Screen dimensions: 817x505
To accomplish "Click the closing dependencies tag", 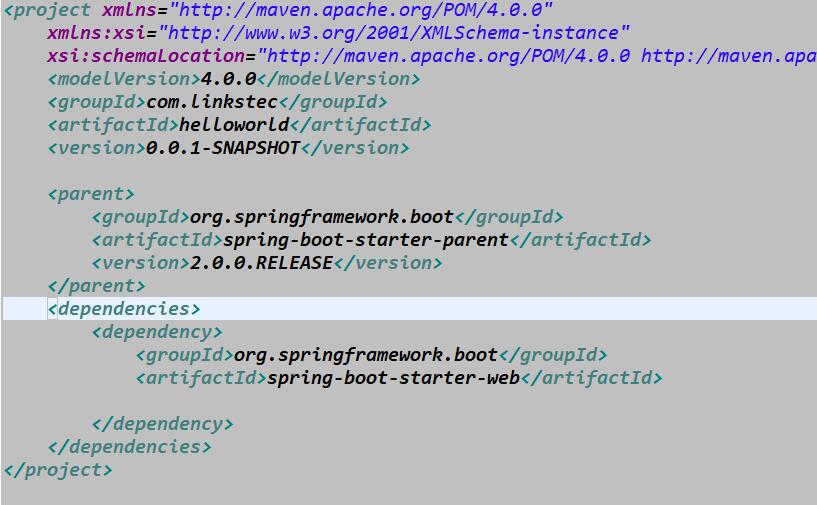I will [x=130, y=447].
